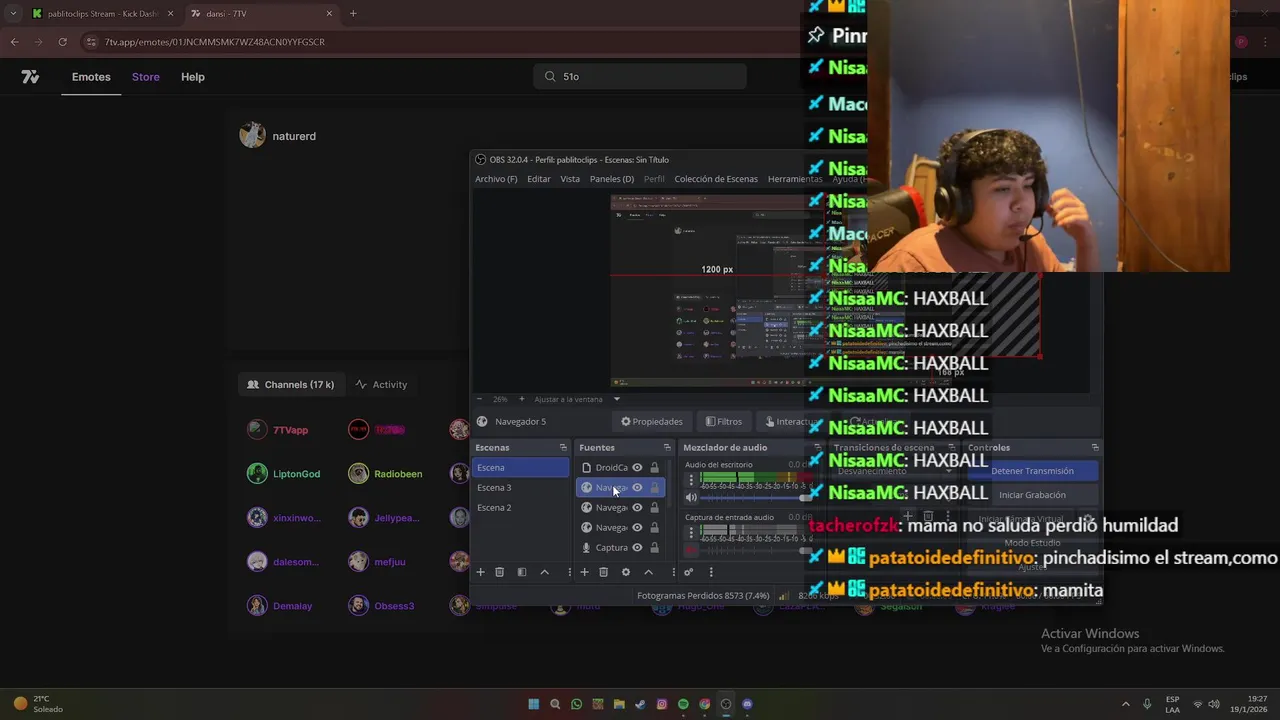Switch to pablitoclips Stream Kick tab
This screenshot has height=720, width=1280.
tap(102, 14)
